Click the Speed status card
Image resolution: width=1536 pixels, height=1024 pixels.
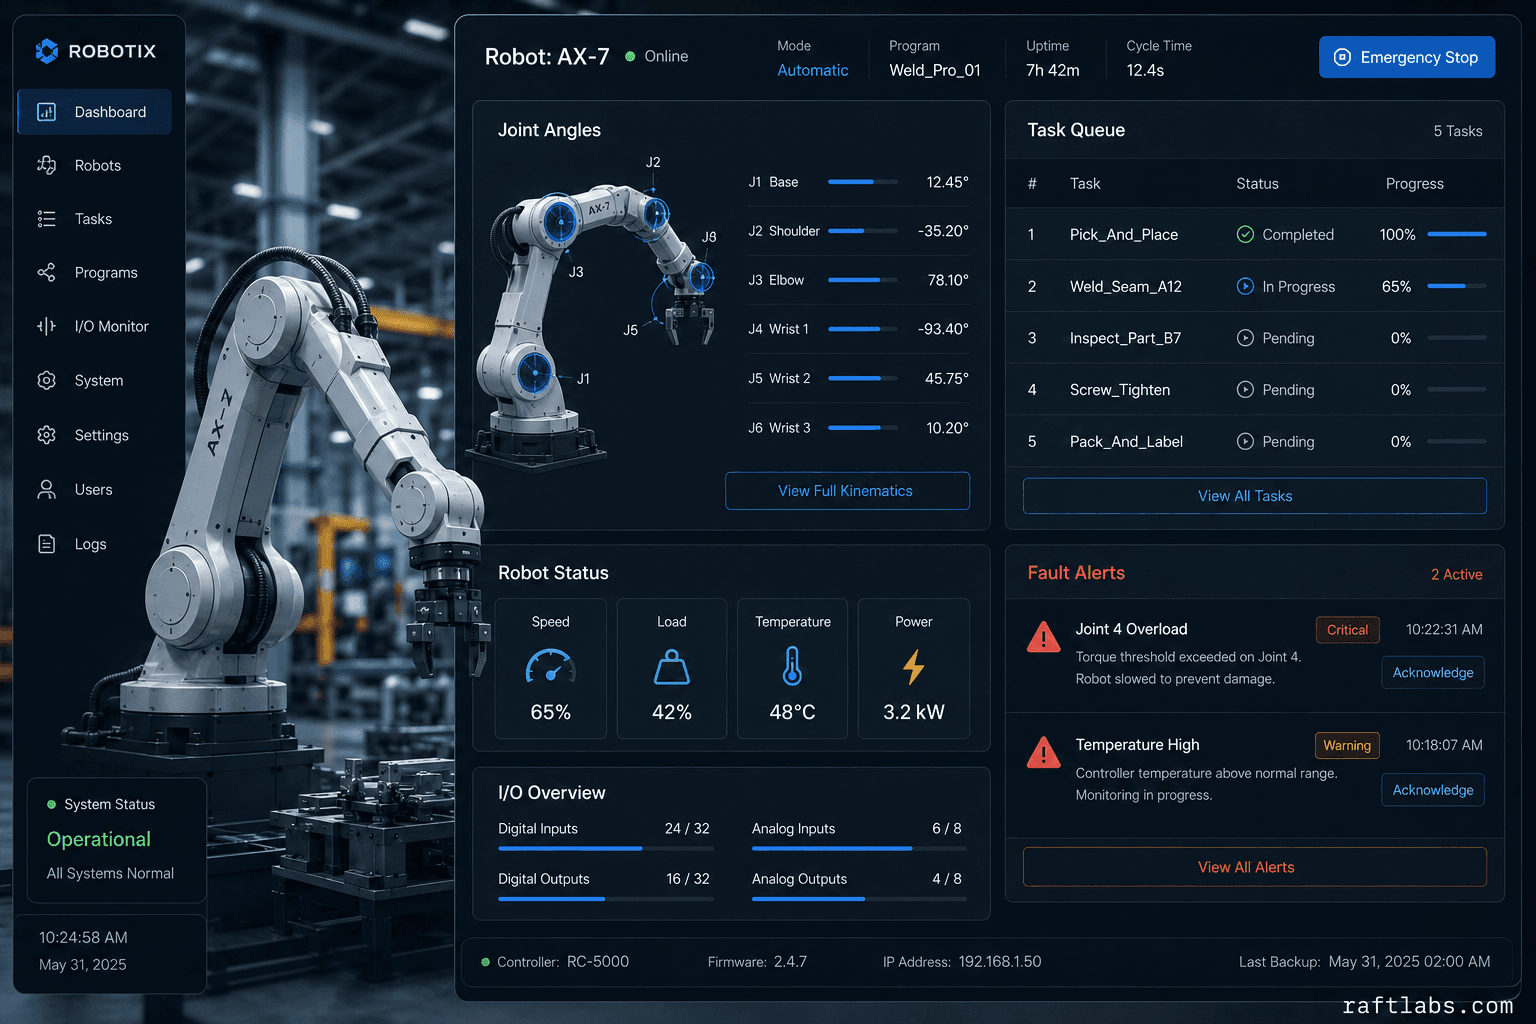pos(551,668)
